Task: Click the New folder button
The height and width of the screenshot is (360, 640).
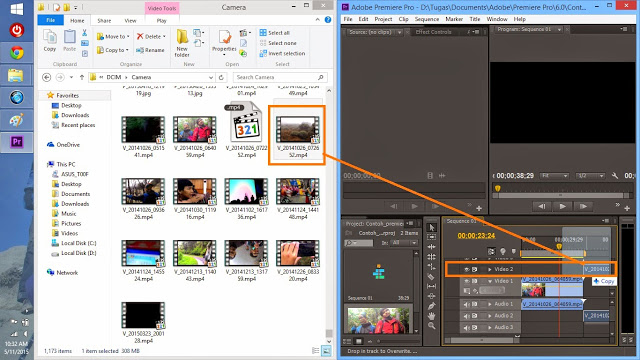Action: coord(182,43)
